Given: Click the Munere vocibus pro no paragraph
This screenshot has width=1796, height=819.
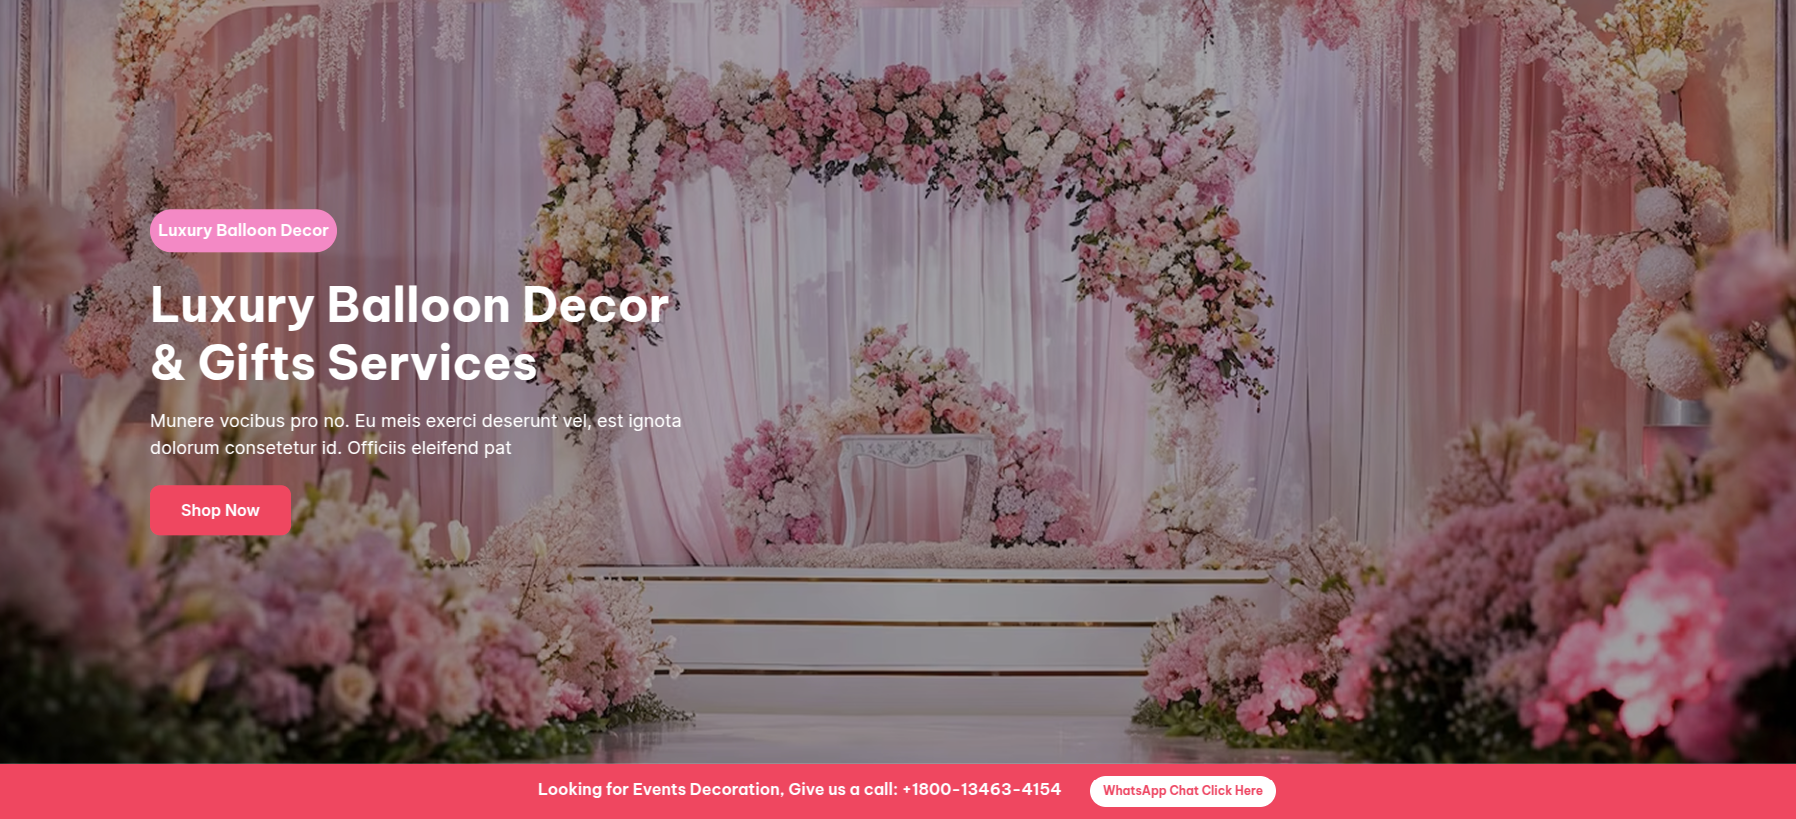Looking at the screenshot, I should pyautogui.click(x=415, y=434).
